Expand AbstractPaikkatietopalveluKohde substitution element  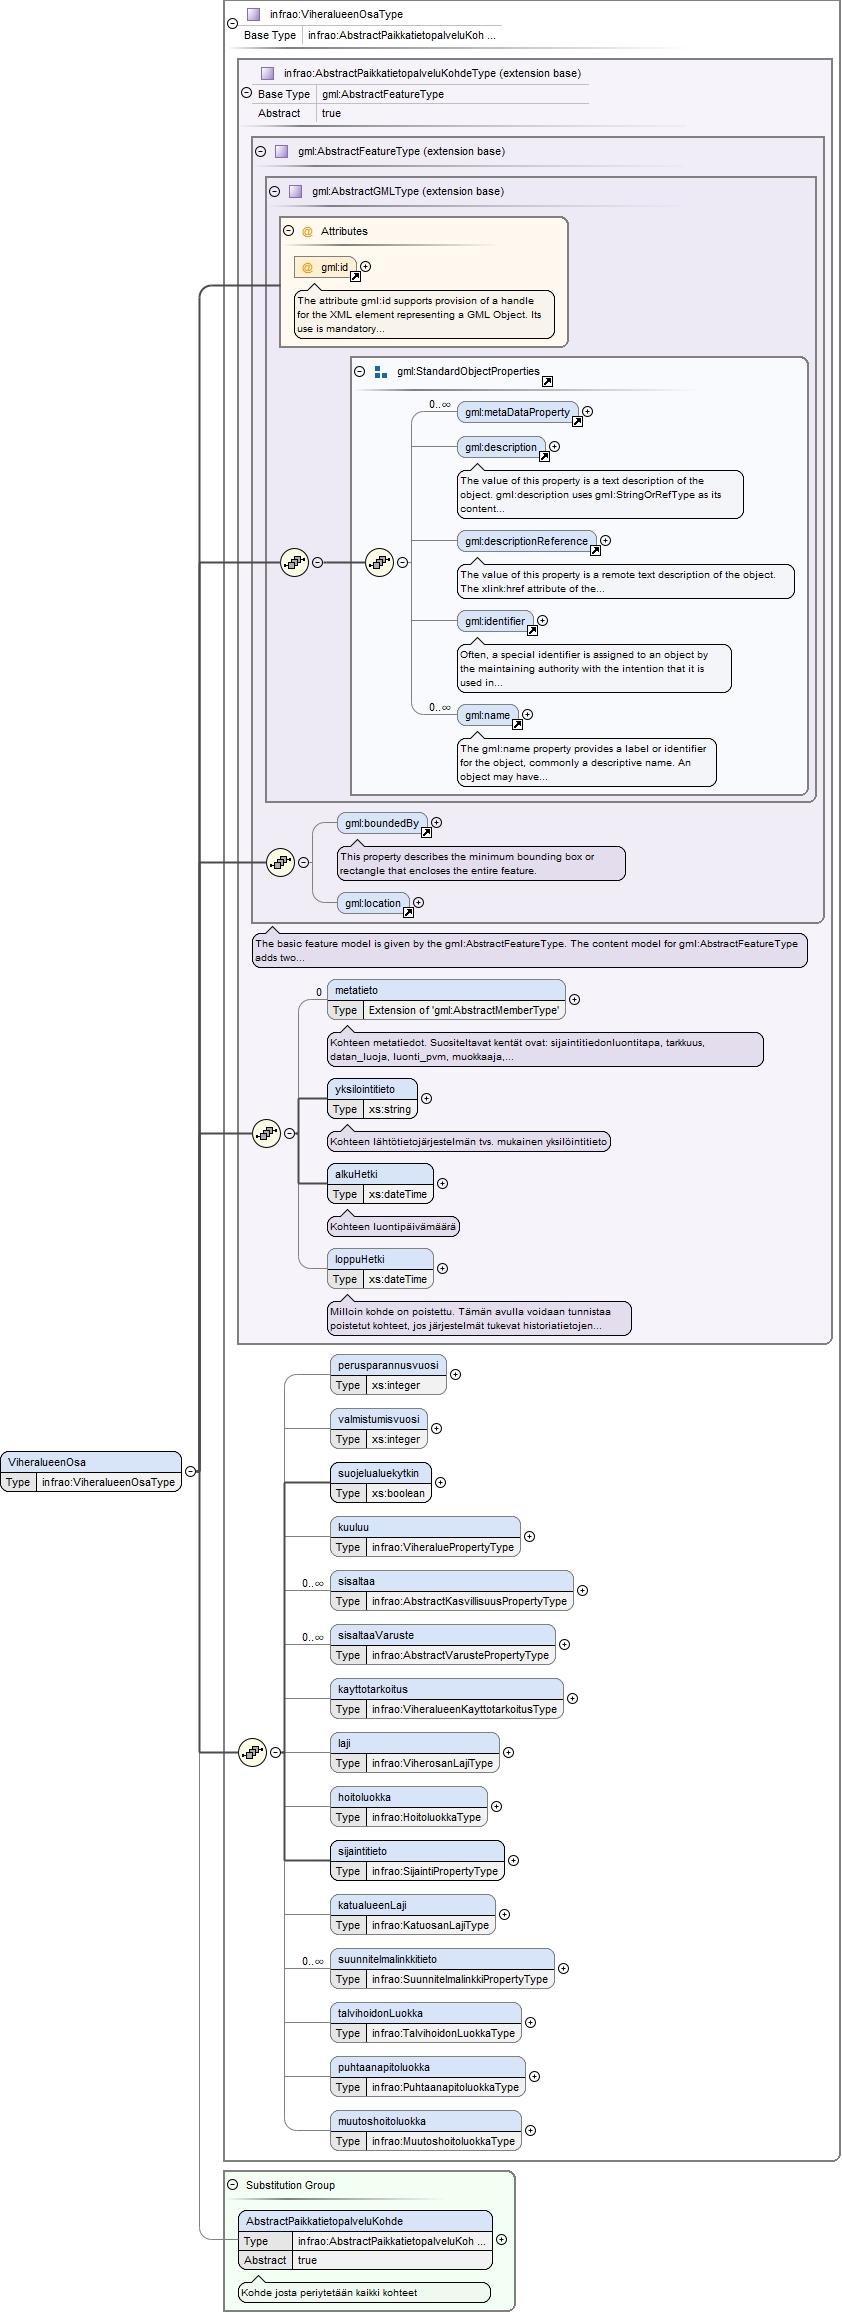click(x=501, y=2240)
